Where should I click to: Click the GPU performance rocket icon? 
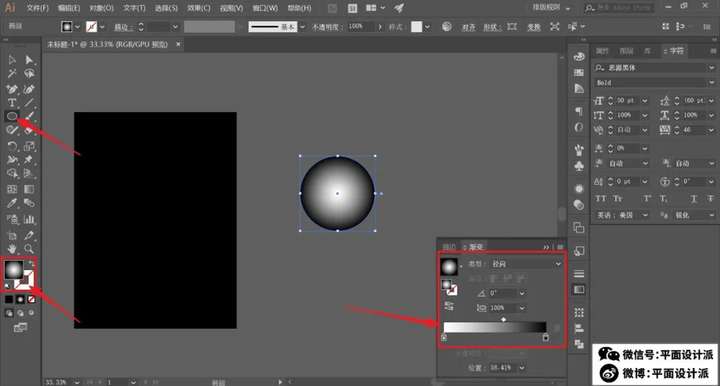(399, 8)
